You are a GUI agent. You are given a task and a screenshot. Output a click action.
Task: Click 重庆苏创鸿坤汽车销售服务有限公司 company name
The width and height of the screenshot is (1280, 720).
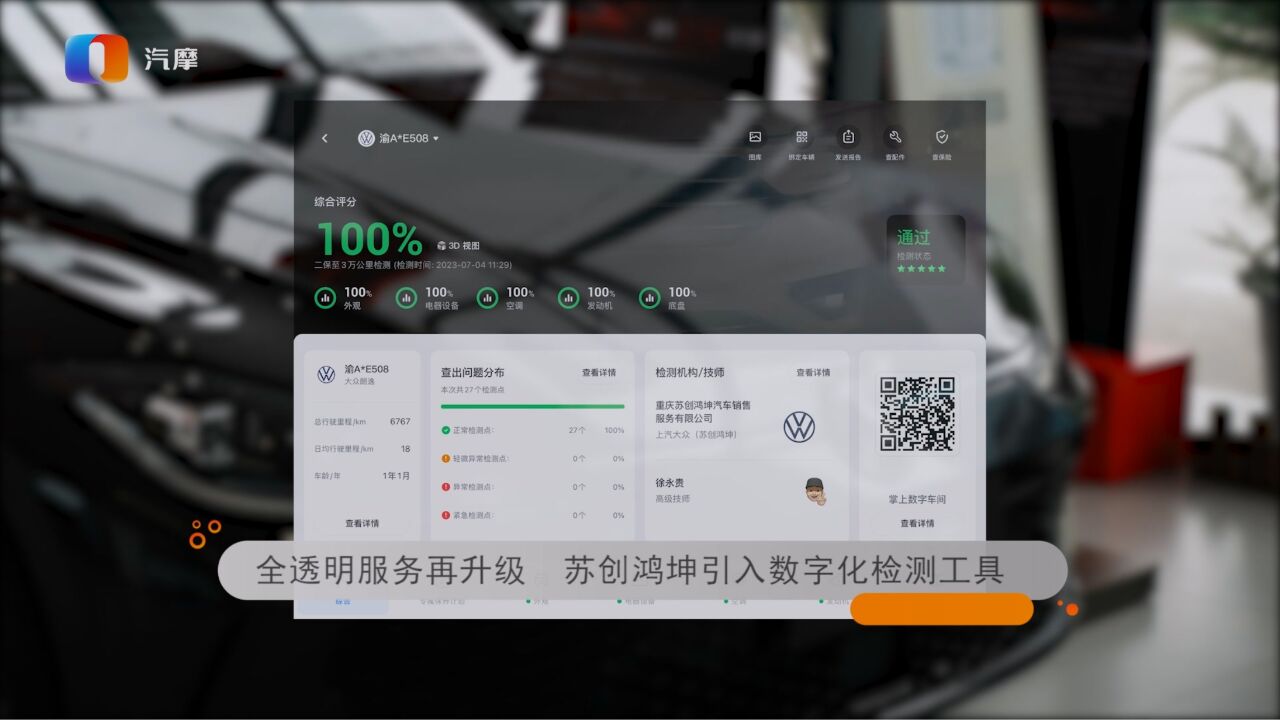[703, 412]
